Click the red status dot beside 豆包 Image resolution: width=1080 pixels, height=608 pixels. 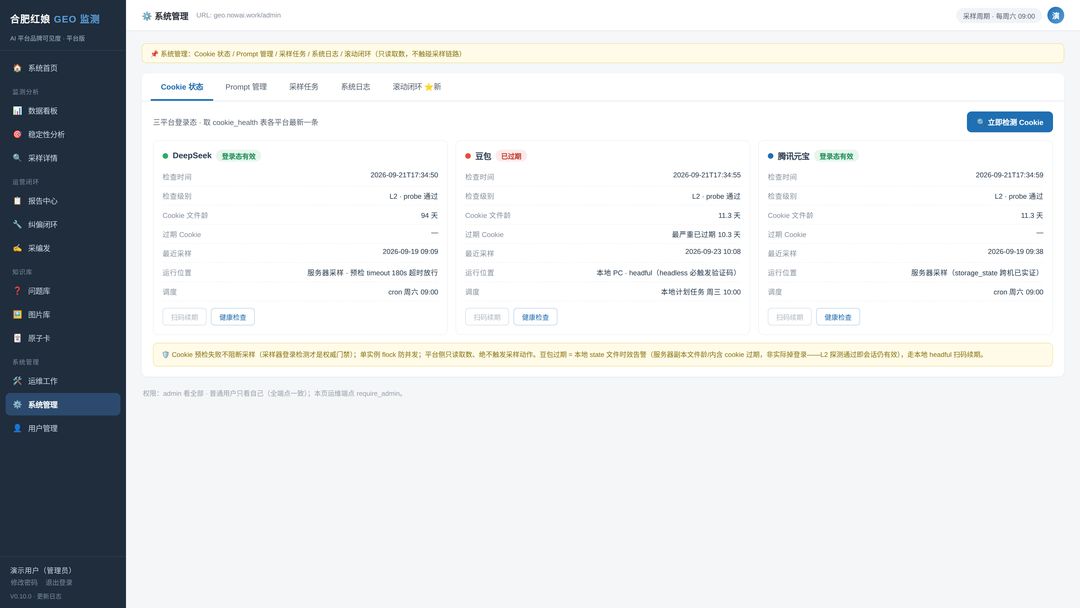[x=468, y=156]
